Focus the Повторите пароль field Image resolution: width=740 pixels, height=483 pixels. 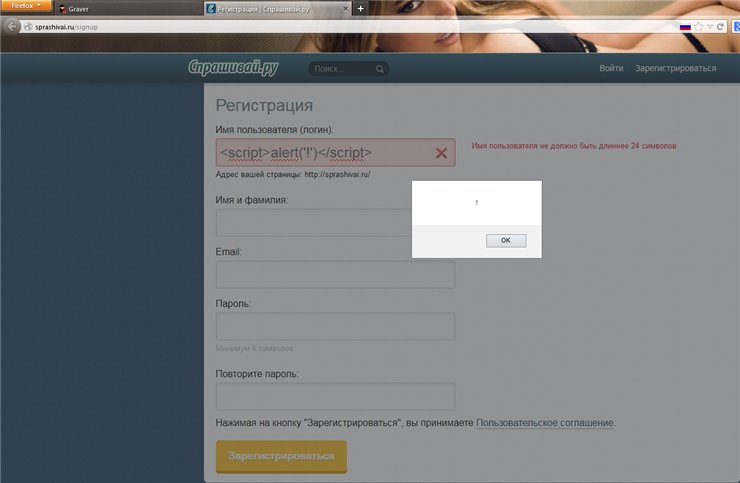pyautogui.click(x=336, y=397)
